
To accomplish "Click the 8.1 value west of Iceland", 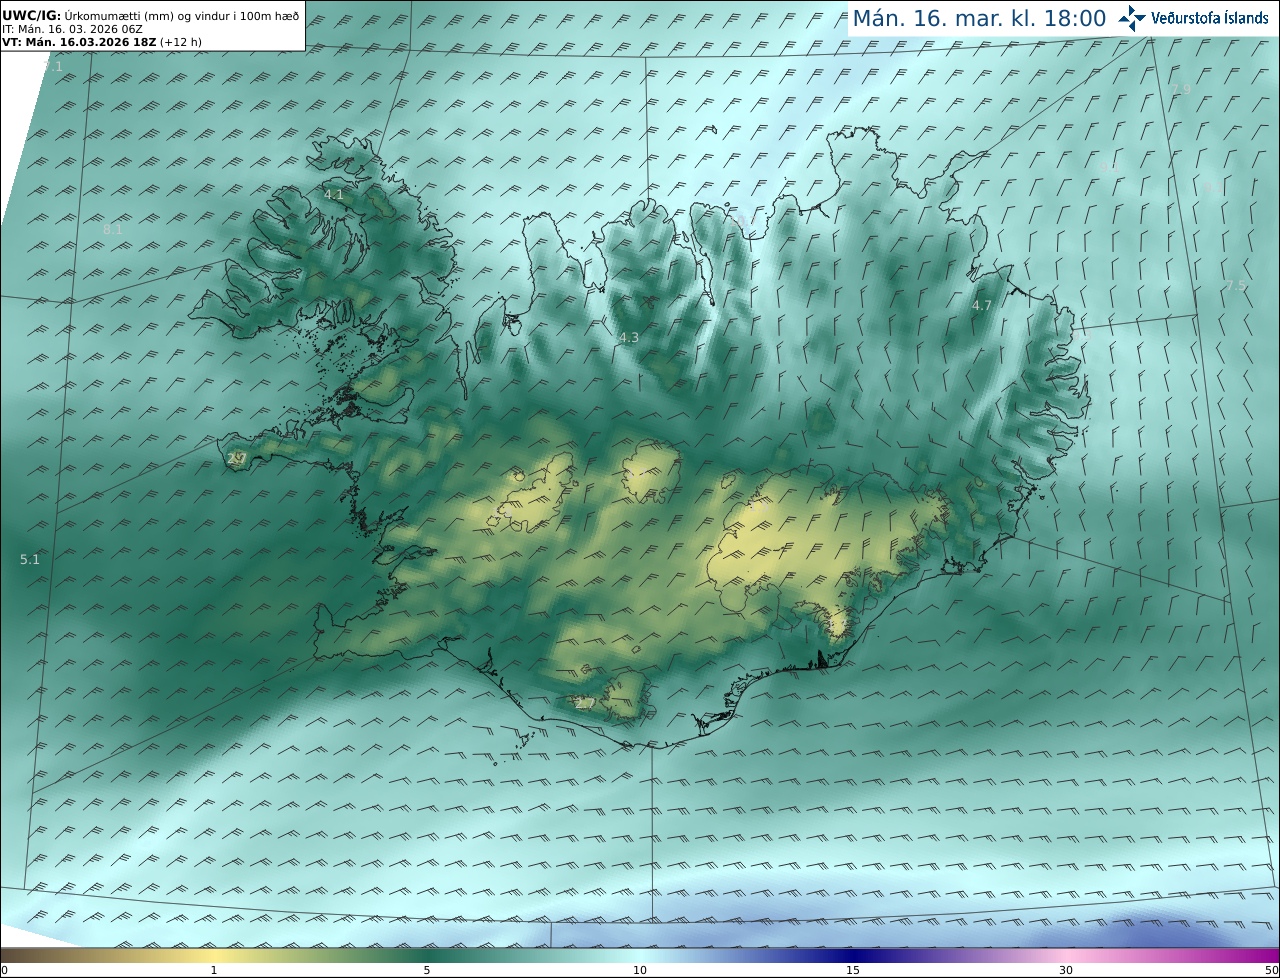I will pos(113,230).
